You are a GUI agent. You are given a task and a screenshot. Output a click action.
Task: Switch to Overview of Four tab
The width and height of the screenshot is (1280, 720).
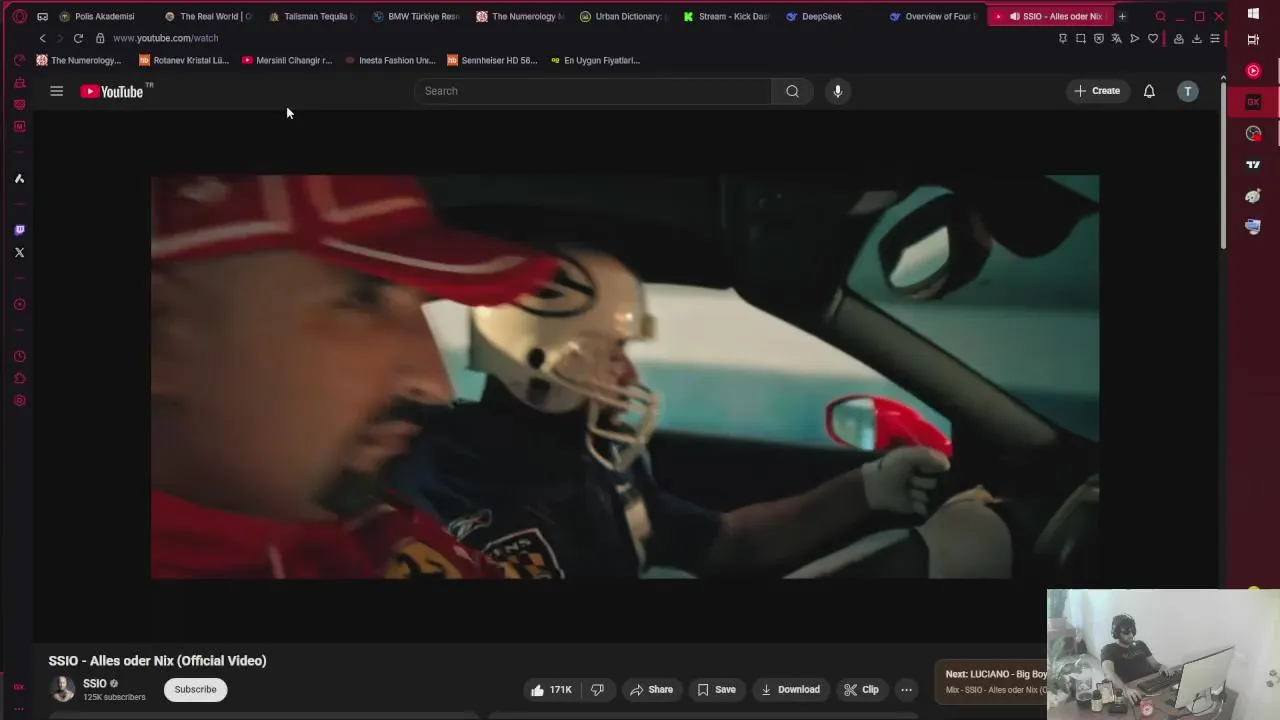click(x=934, y=16)
